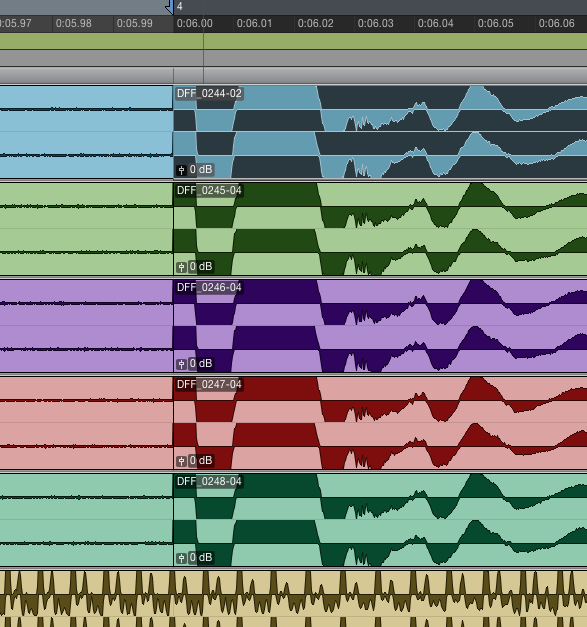The width and height of the screenshot is (587, 627).
Task: Click the clip gain icon on DFF_0248-04
Action: [182, 558]
